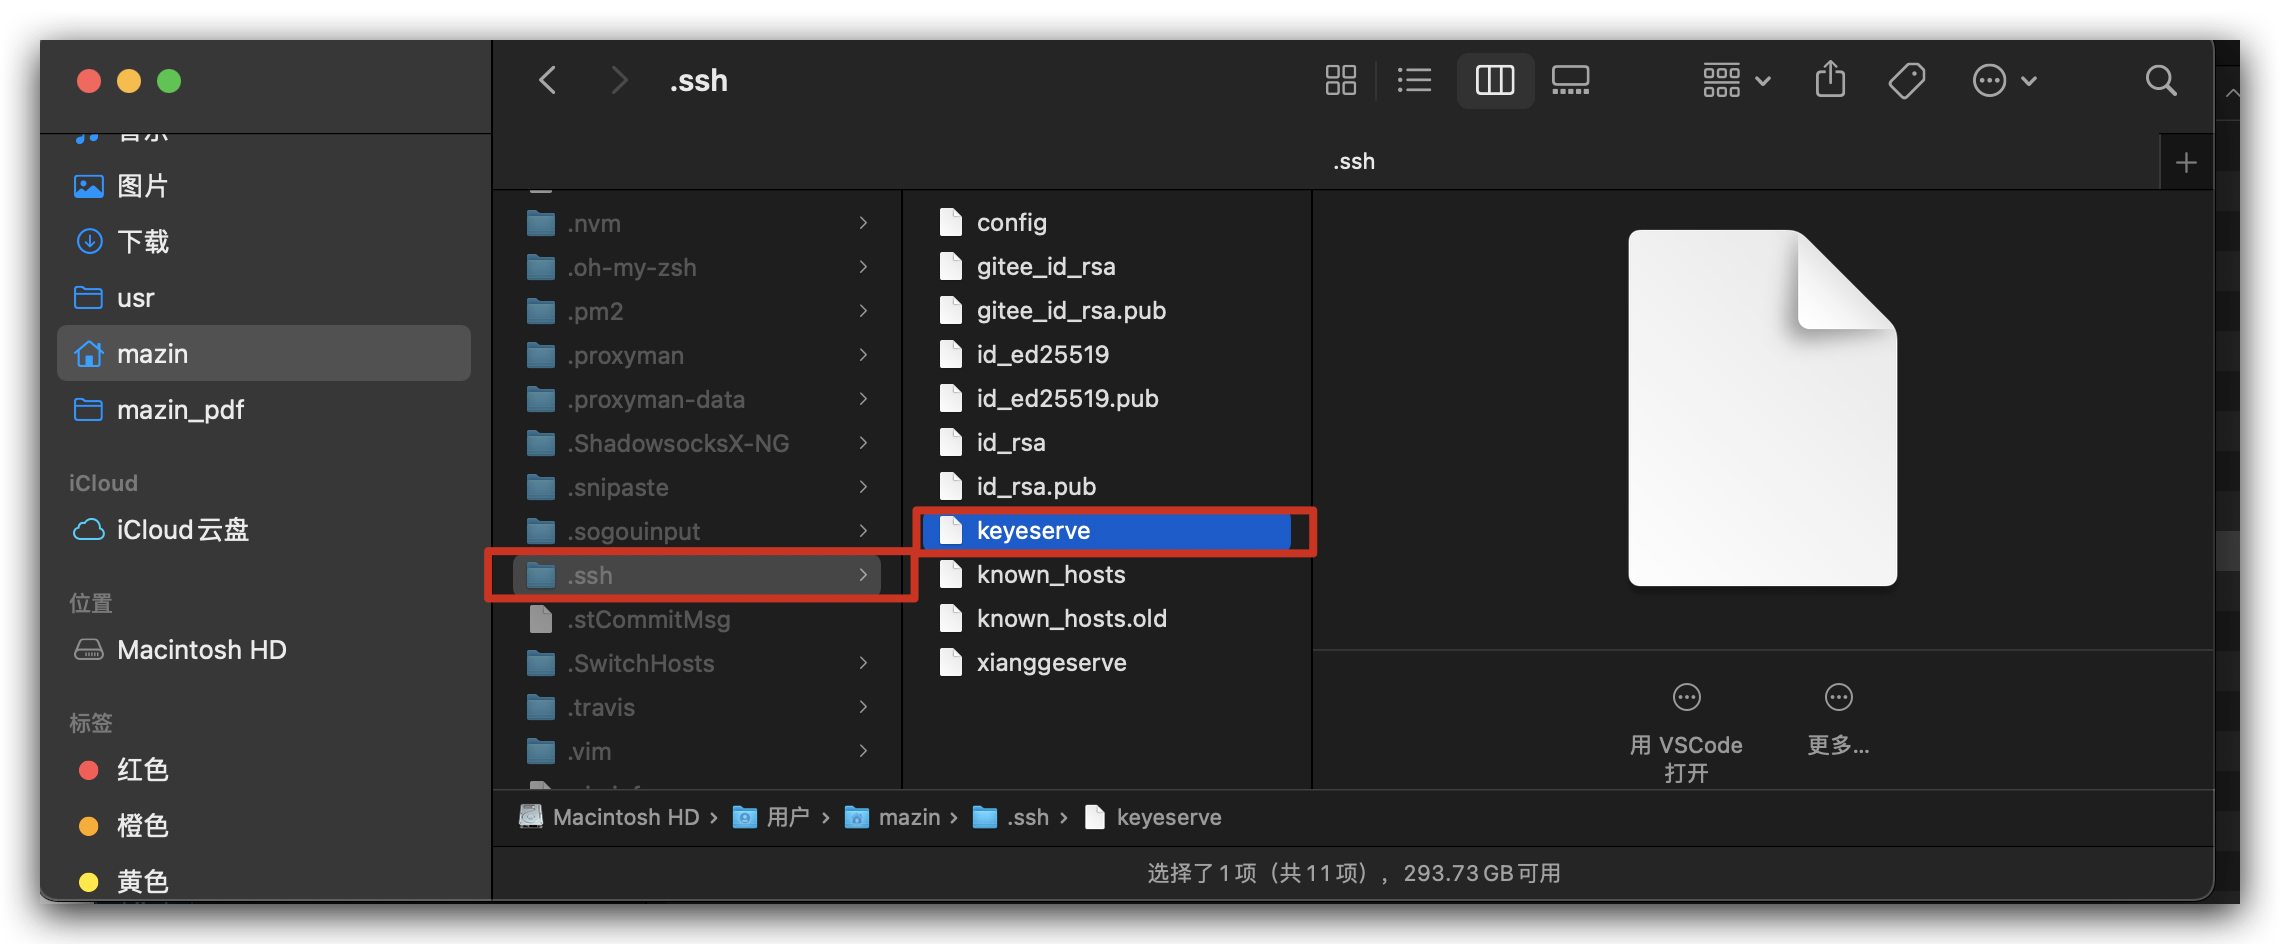Select mazin home in the sidebar
Viewport: 2280px width, 944px height.
pos(264,353)
